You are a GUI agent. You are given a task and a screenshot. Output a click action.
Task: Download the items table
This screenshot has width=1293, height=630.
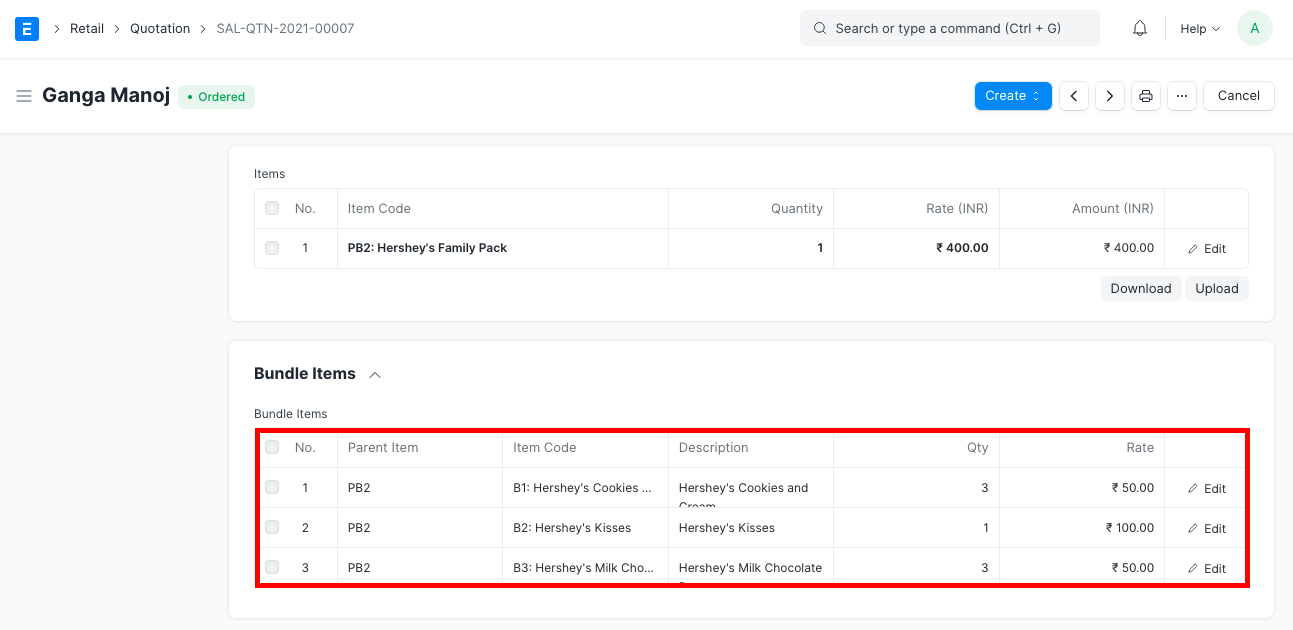pos(1141,288)
